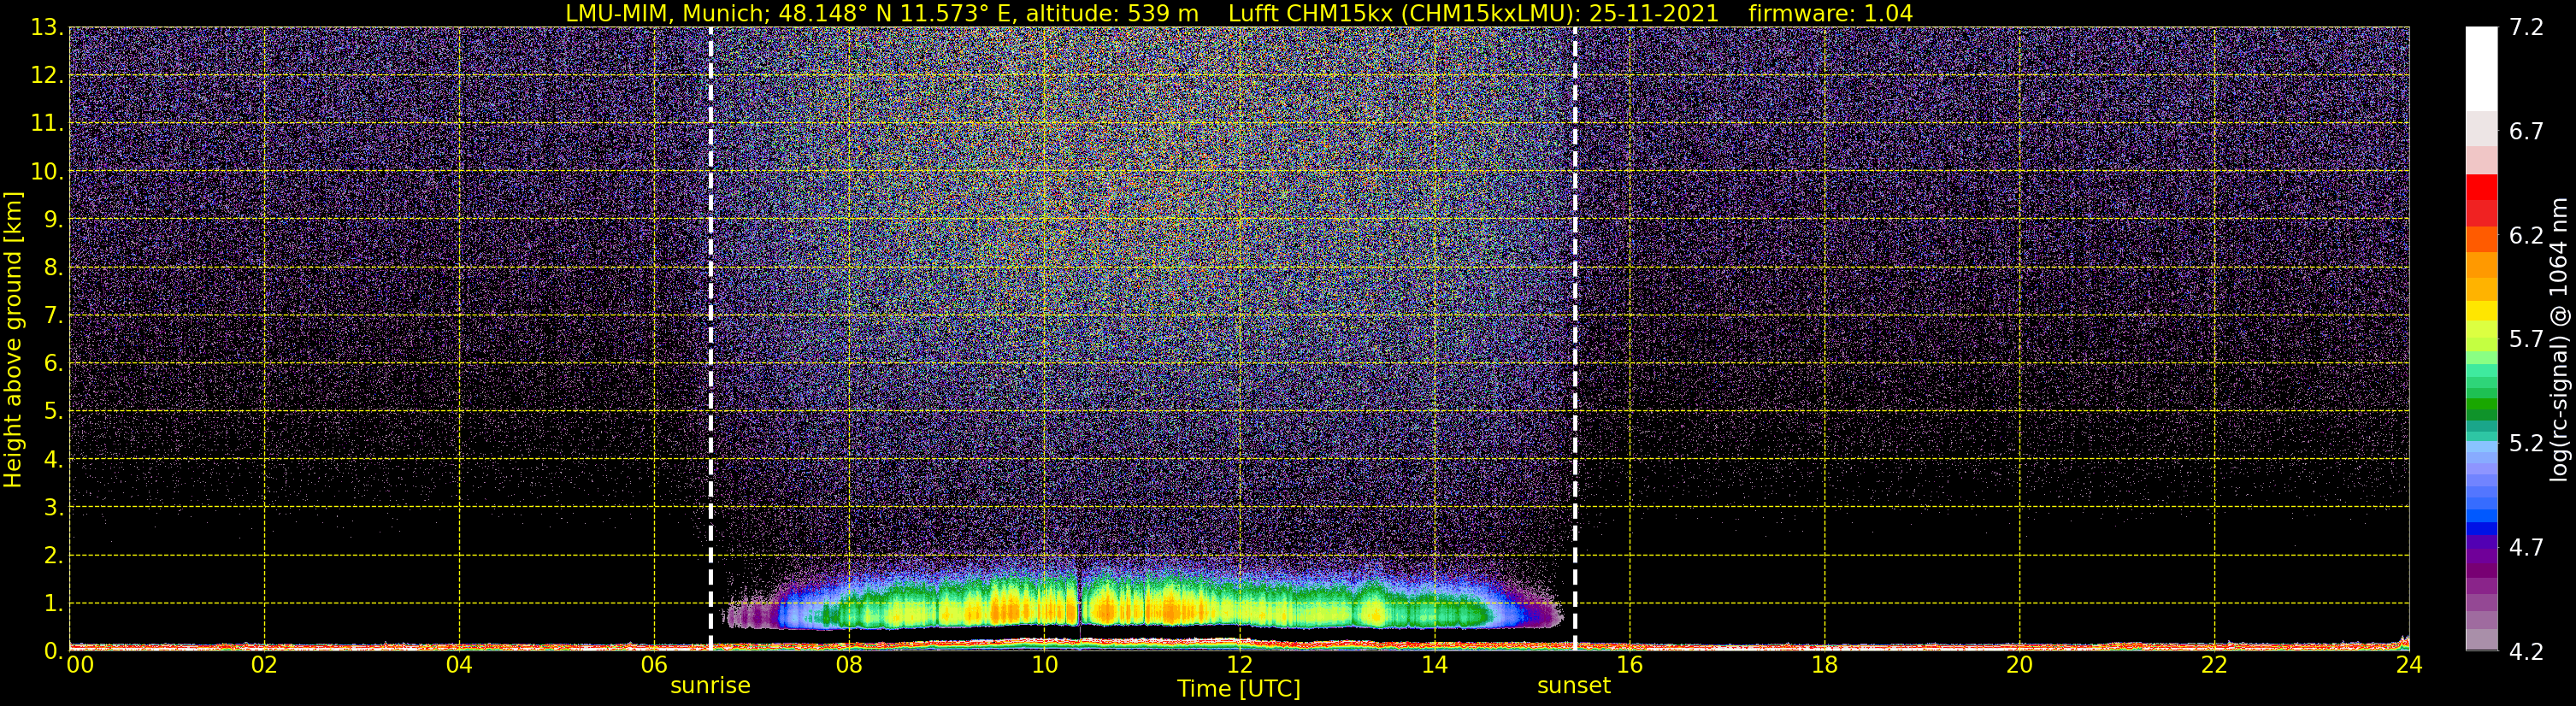
Task: Click time axis tick '04'
Action: pyautogui.click(x=459, y=665)
